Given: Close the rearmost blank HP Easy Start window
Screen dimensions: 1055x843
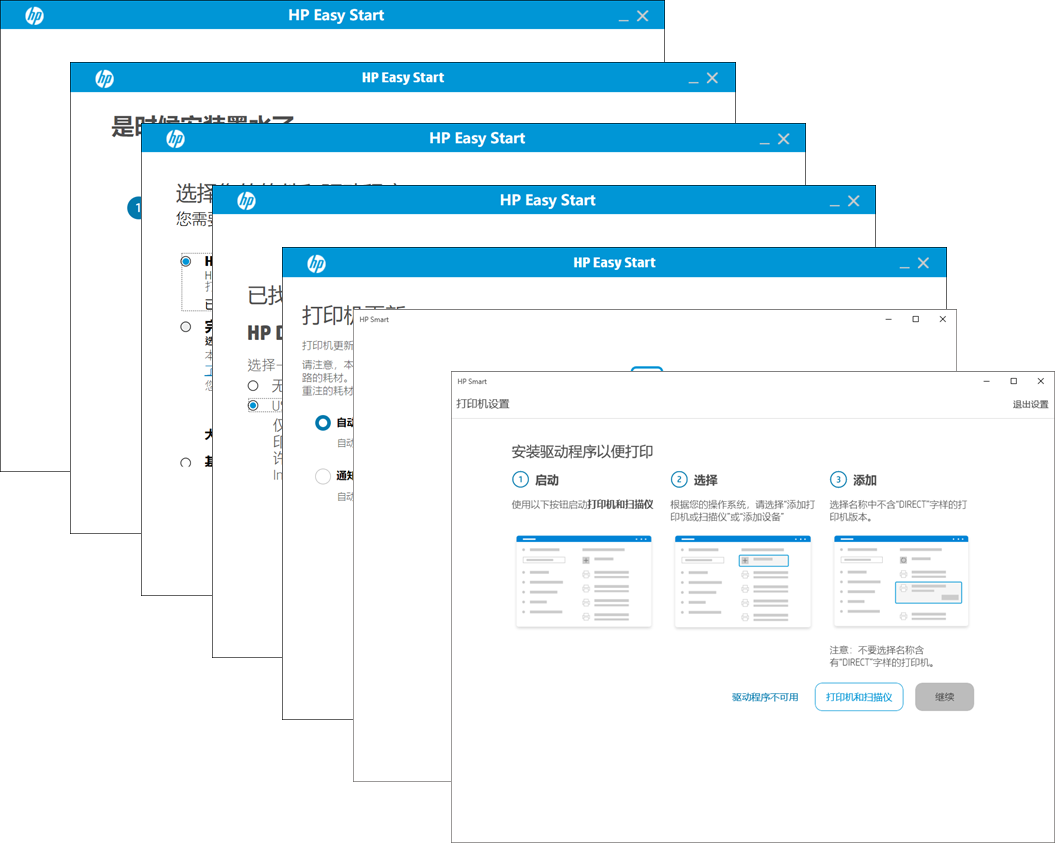Looking at the screenshot, I should click(x=643, y=15).
